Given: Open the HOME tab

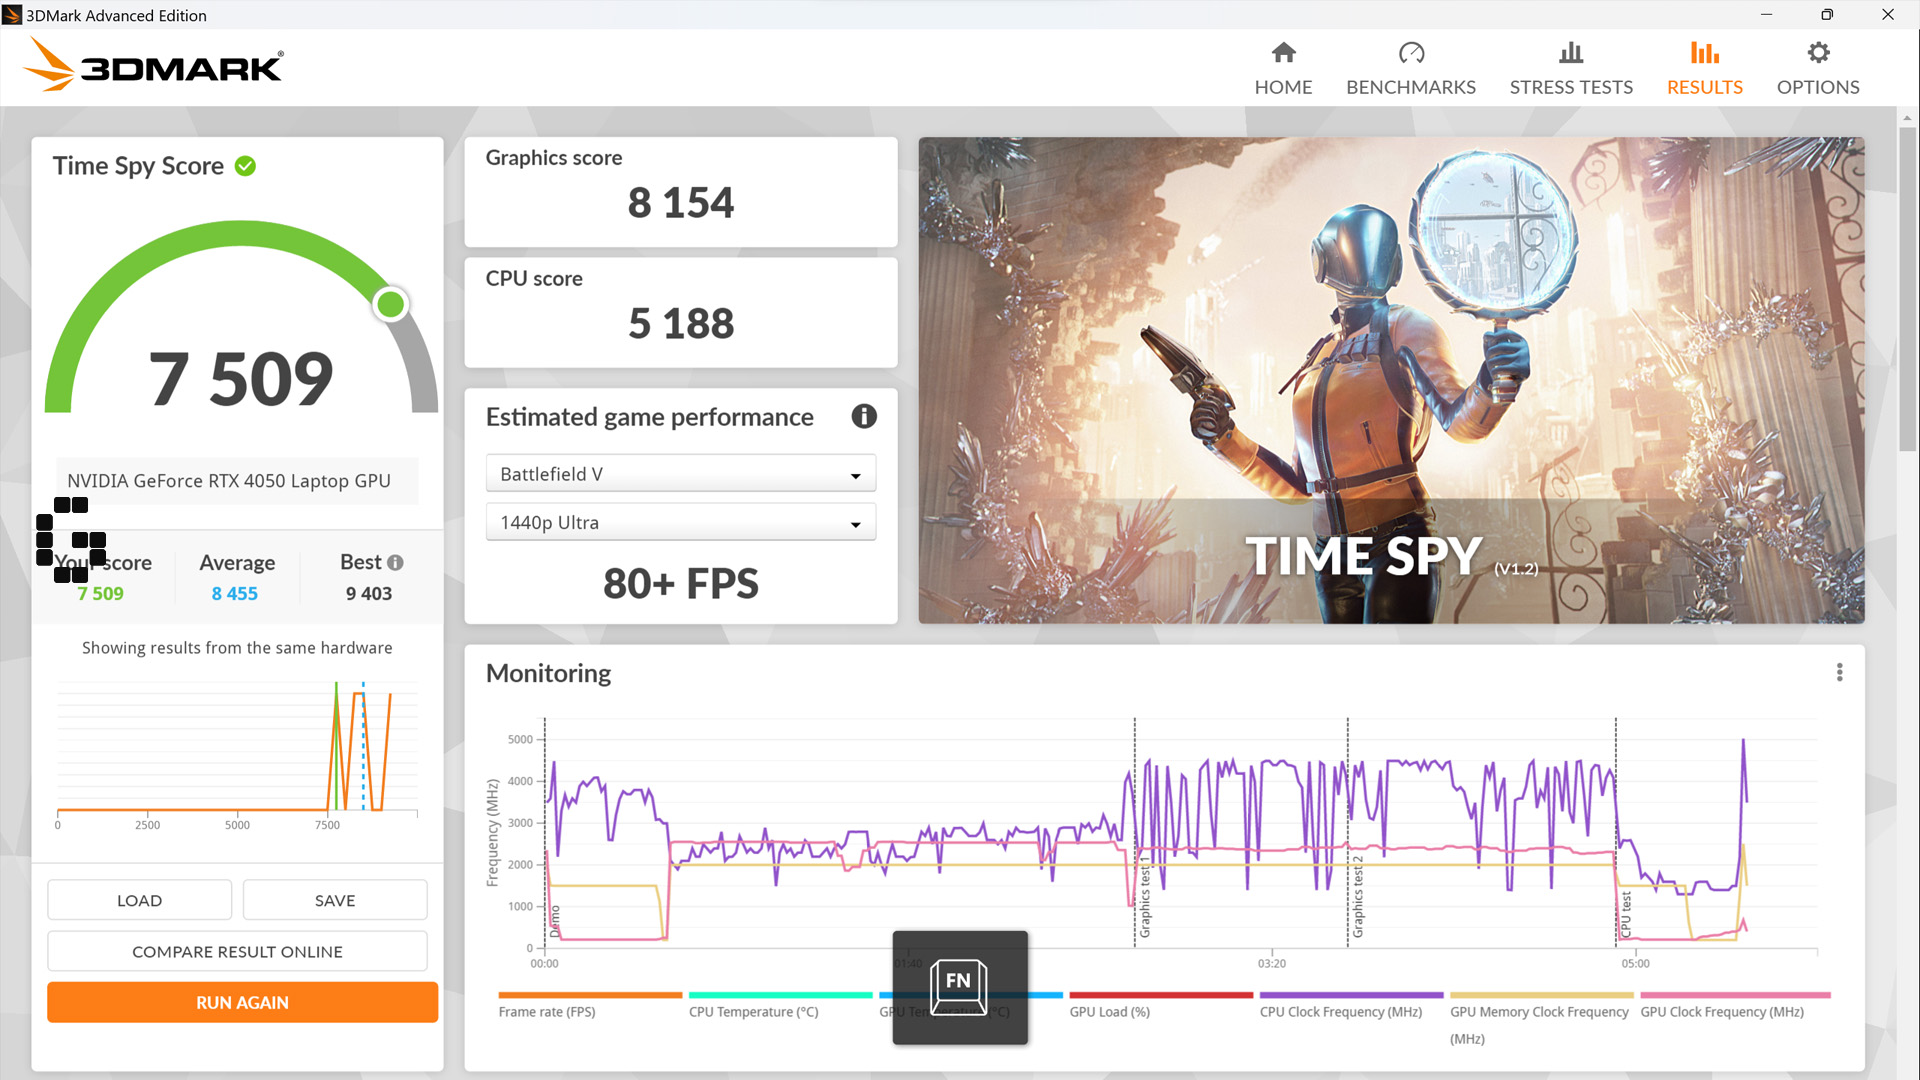Looking at the screenshot, I should (x=1283, y=68).
